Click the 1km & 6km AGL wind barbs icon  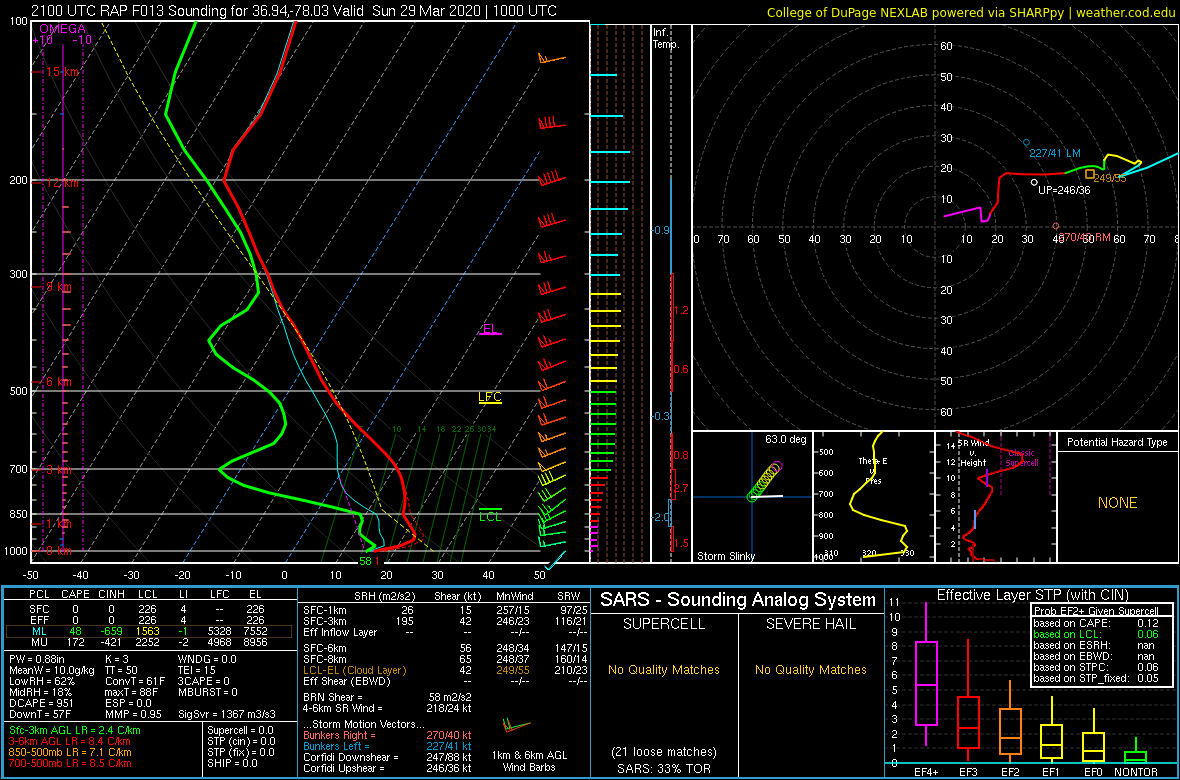(x=518, y=726)
